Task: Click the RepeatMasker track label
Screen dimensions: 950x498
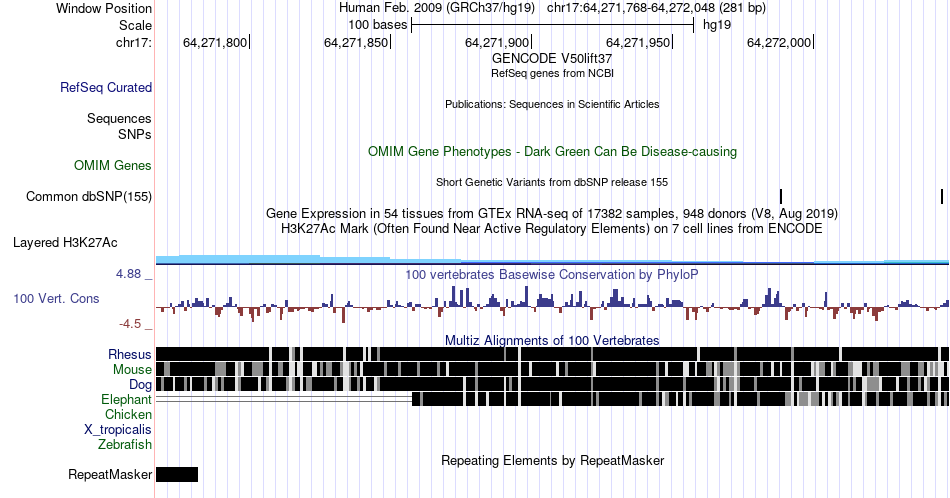Action: [110, 474]
